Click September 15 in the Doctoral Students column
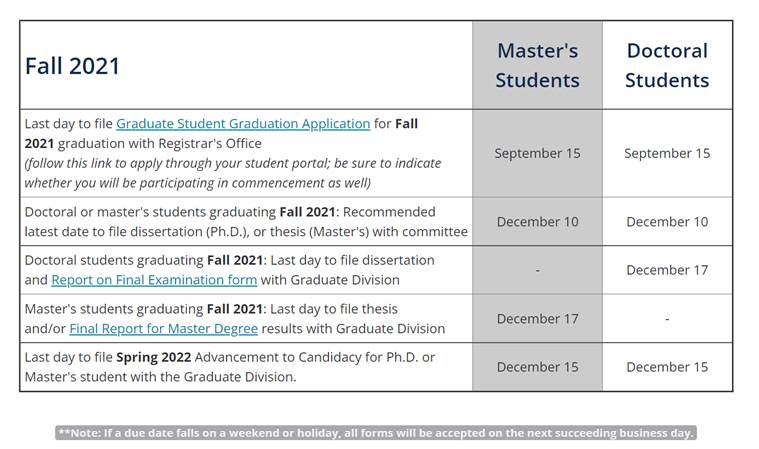 [x=667, y=153]
